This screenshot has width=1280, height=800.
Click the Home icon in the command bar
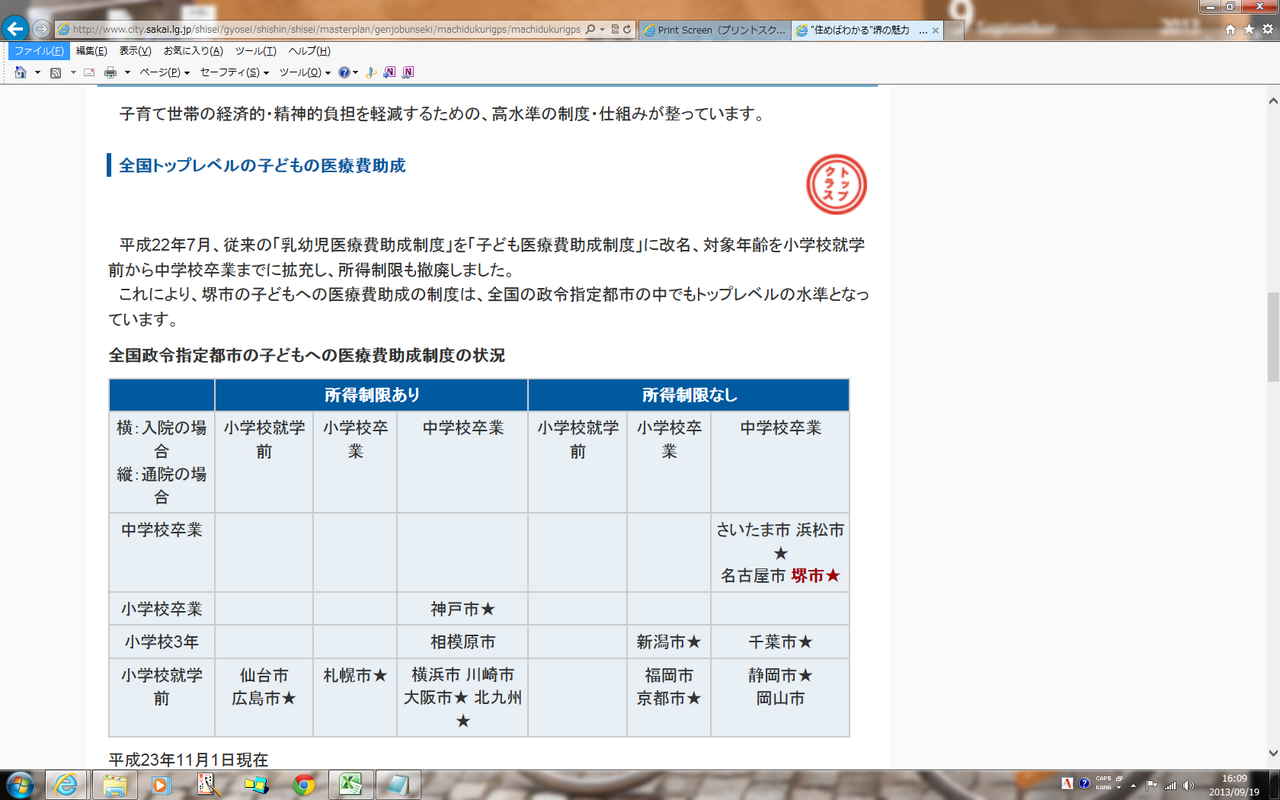tap(21, 72)
